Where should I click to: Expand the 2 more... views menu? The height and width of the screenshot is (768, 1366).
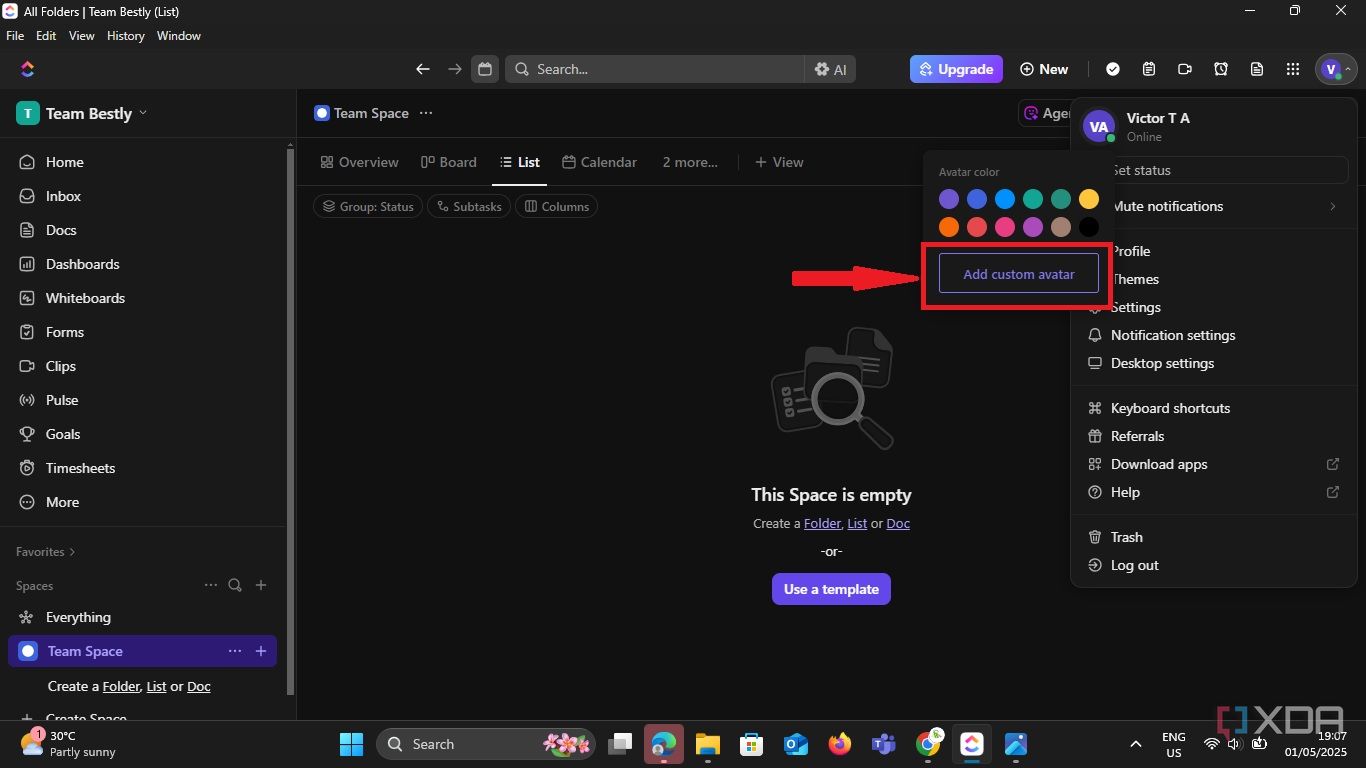tap(690, 162)
